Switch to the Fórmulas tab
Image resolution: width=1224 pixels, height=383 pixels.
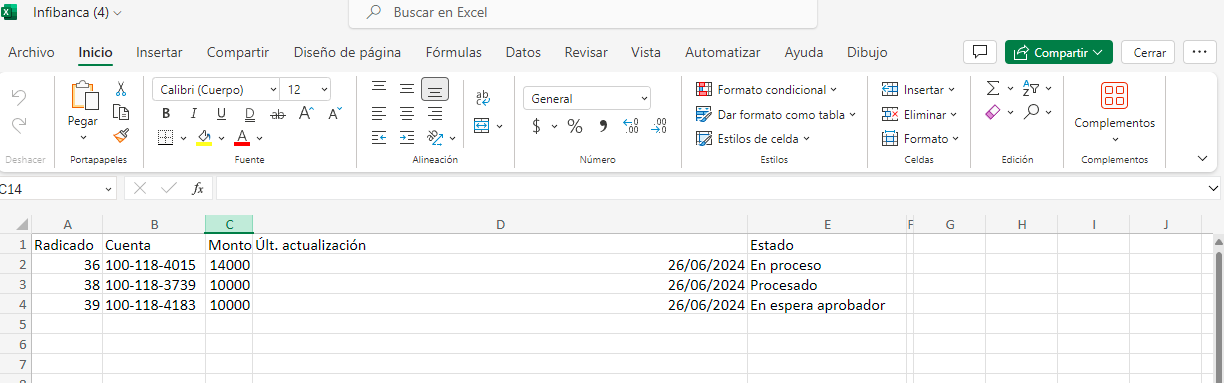click(x=453, y=52)
